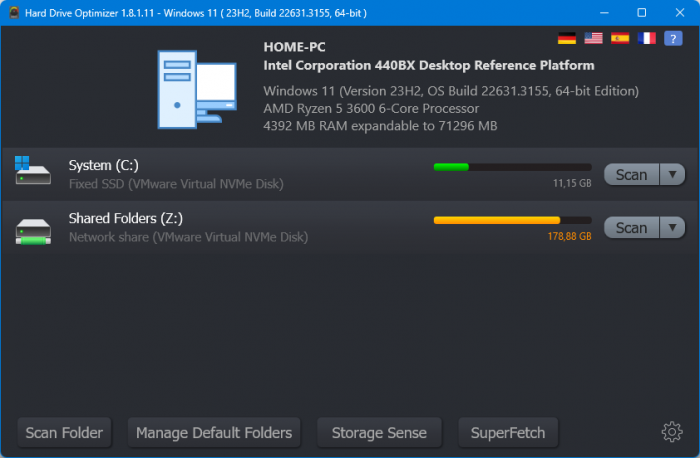Click the Shared Folders (Z:) drive icon

(x=33, y=229)
